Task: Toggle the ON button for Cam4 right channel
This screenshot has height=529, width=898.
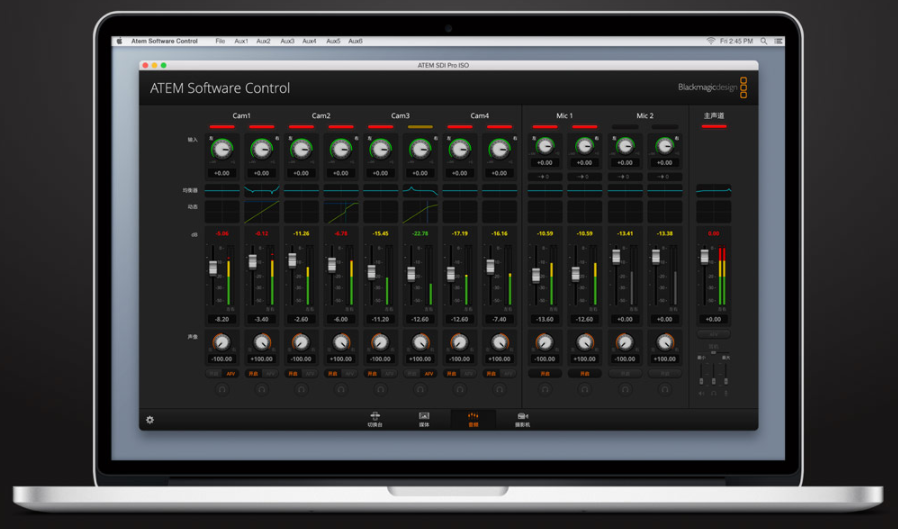Action: [491, 374]
